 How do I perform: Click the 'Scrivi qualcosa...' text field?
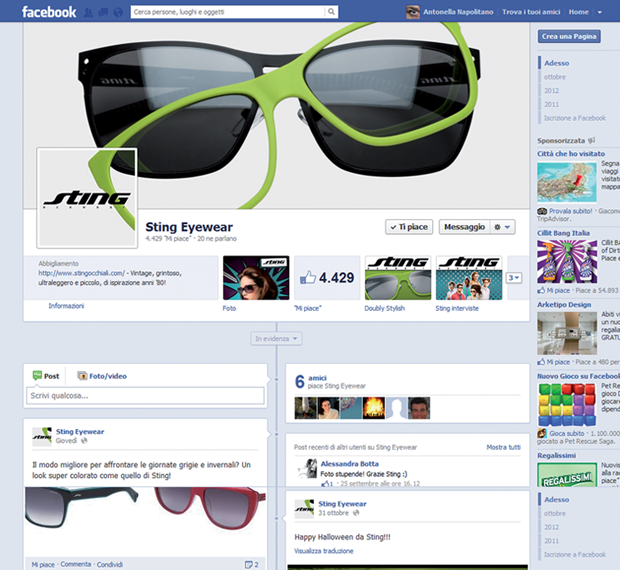click(x=145, y=395)
